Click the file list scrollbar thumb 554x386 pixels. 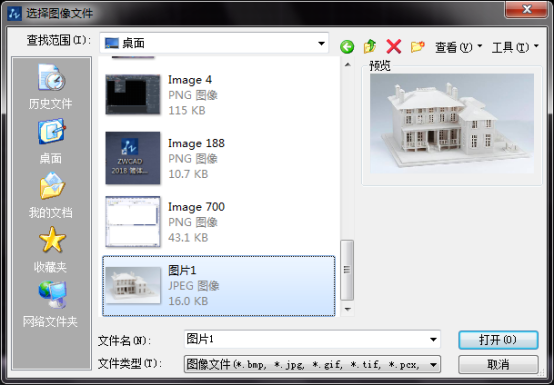(x=347, y=270)
